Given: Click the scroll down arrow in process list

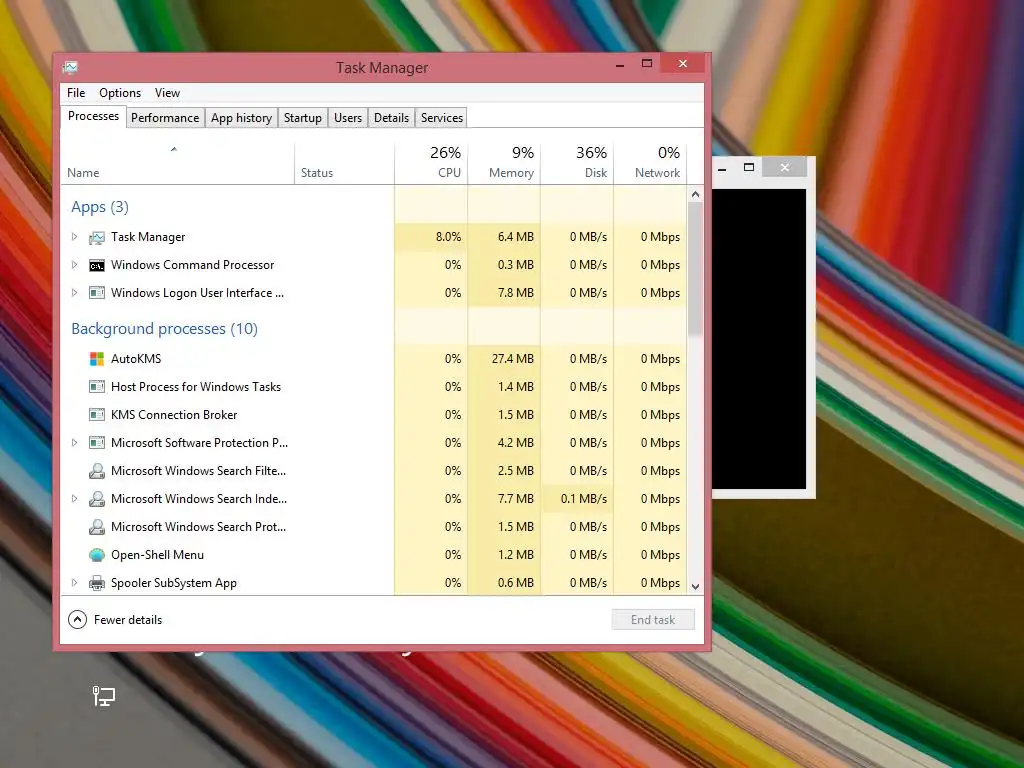Looking at the screenshot, I should coord(695,586).
